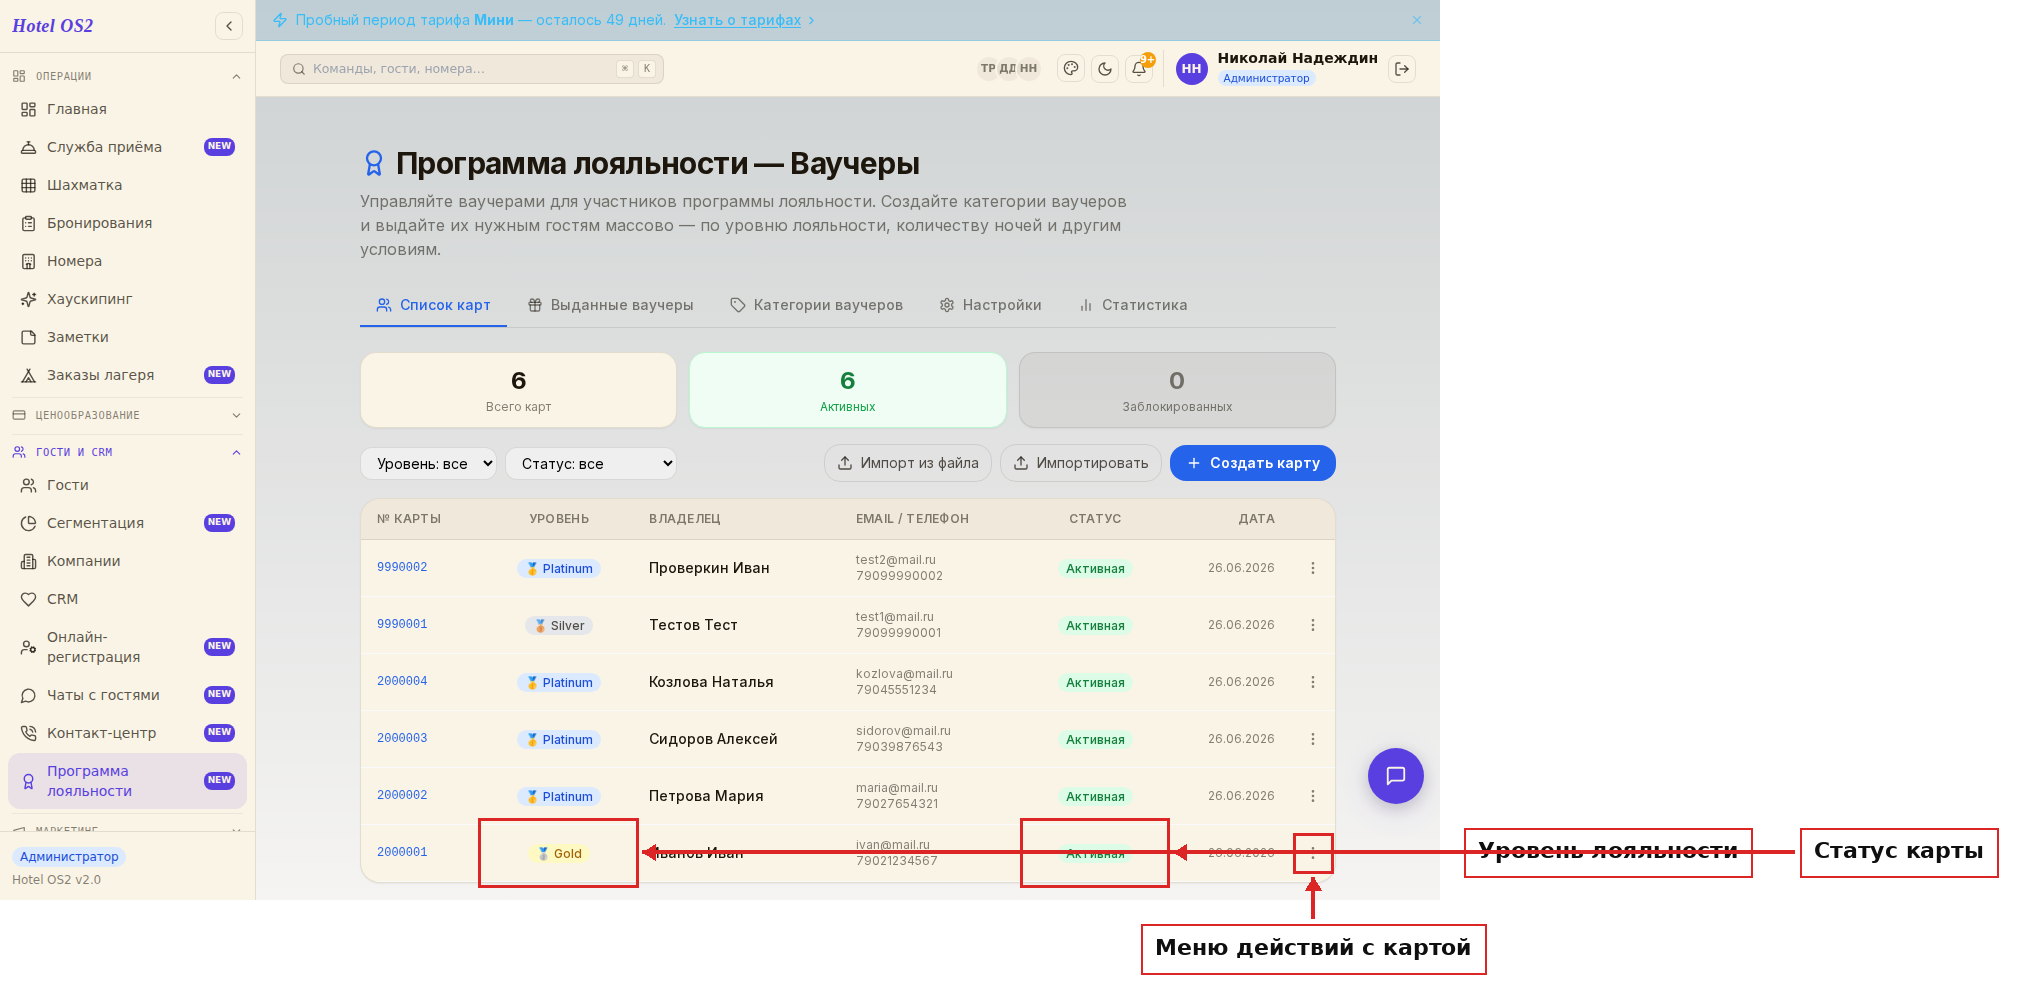The width and height of the screenshot is (2022, 998).
Task: Open Контакт-центр page
Action: [x=127, y=733]
